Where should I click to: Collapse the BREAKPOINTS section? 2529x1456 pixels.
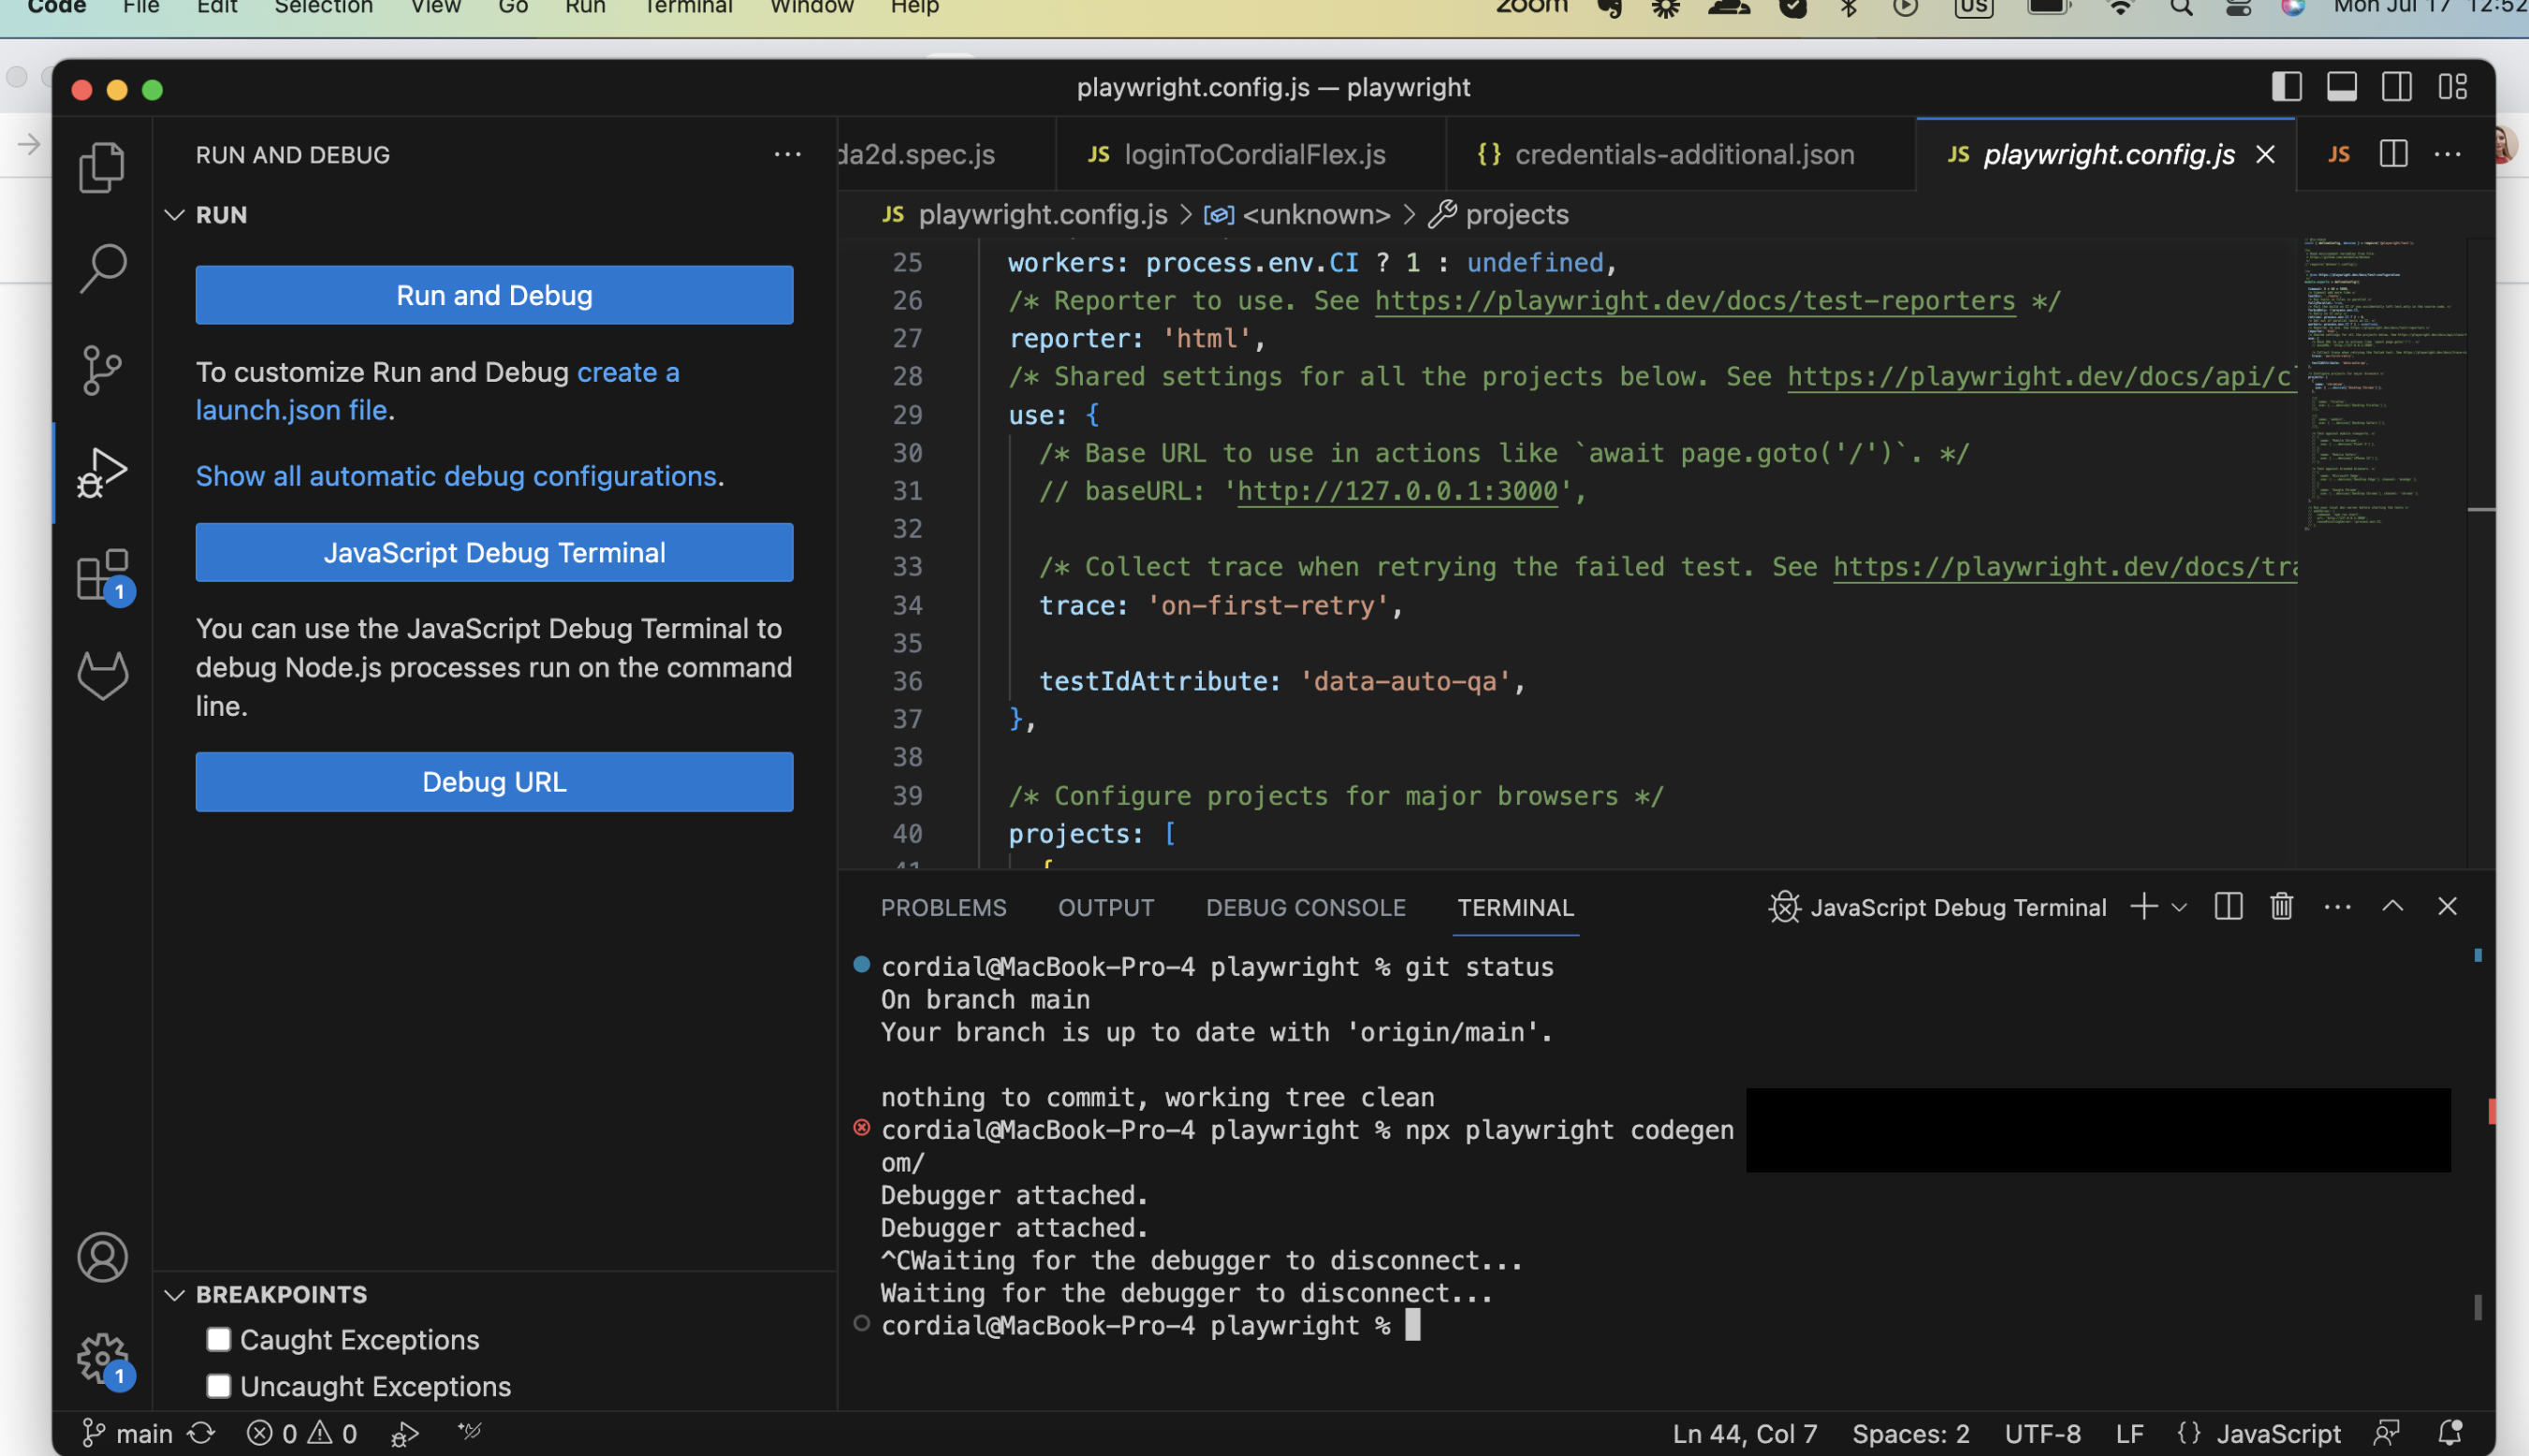click(175, 1294)
